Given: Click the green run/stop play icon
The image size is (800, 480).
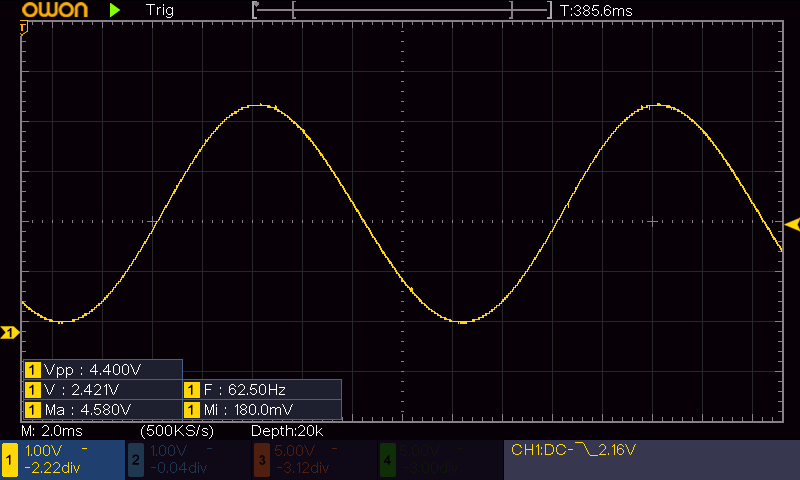Looking at the screenshot, I should pos(115,10).
